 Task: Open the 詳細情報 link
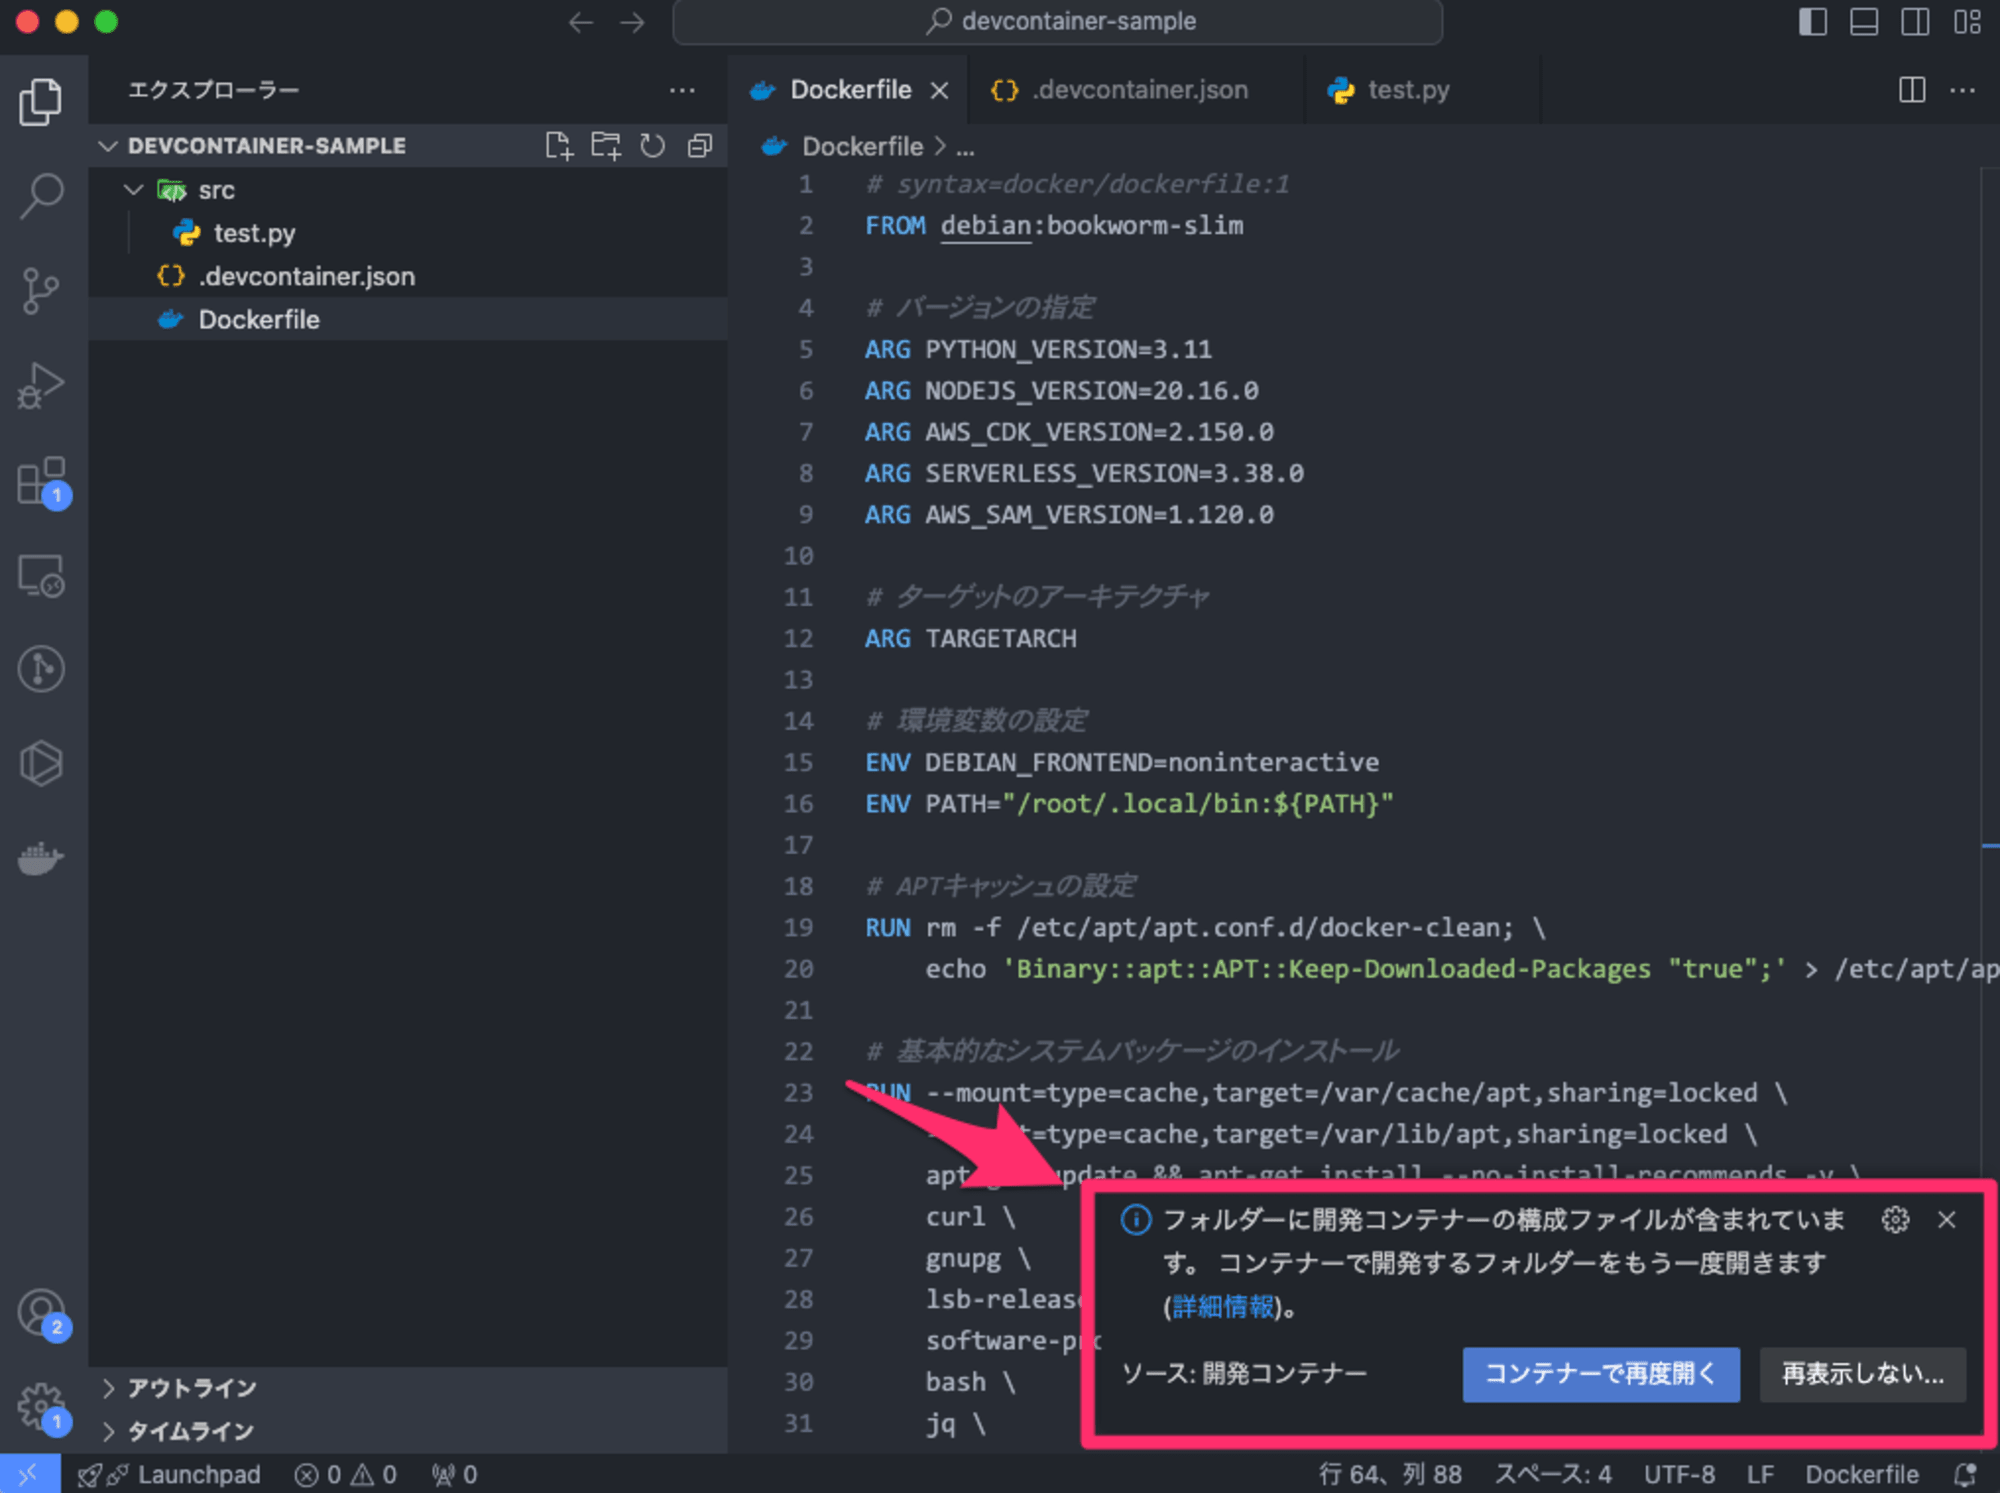click(x=1223, y=1307)
